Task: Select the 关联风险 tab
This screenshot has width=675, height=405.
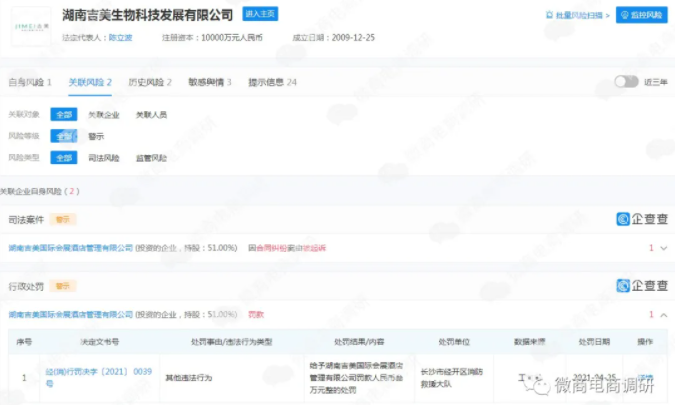Action: (89, 82)
